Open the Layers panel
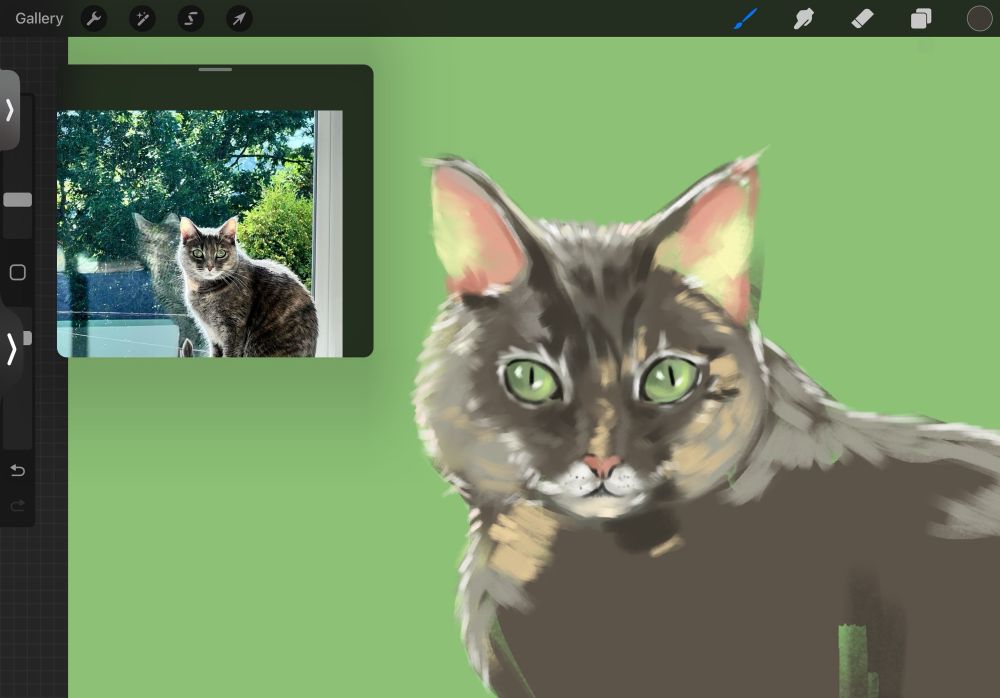This screenshot has height=698, width=1000. (920, 18)
